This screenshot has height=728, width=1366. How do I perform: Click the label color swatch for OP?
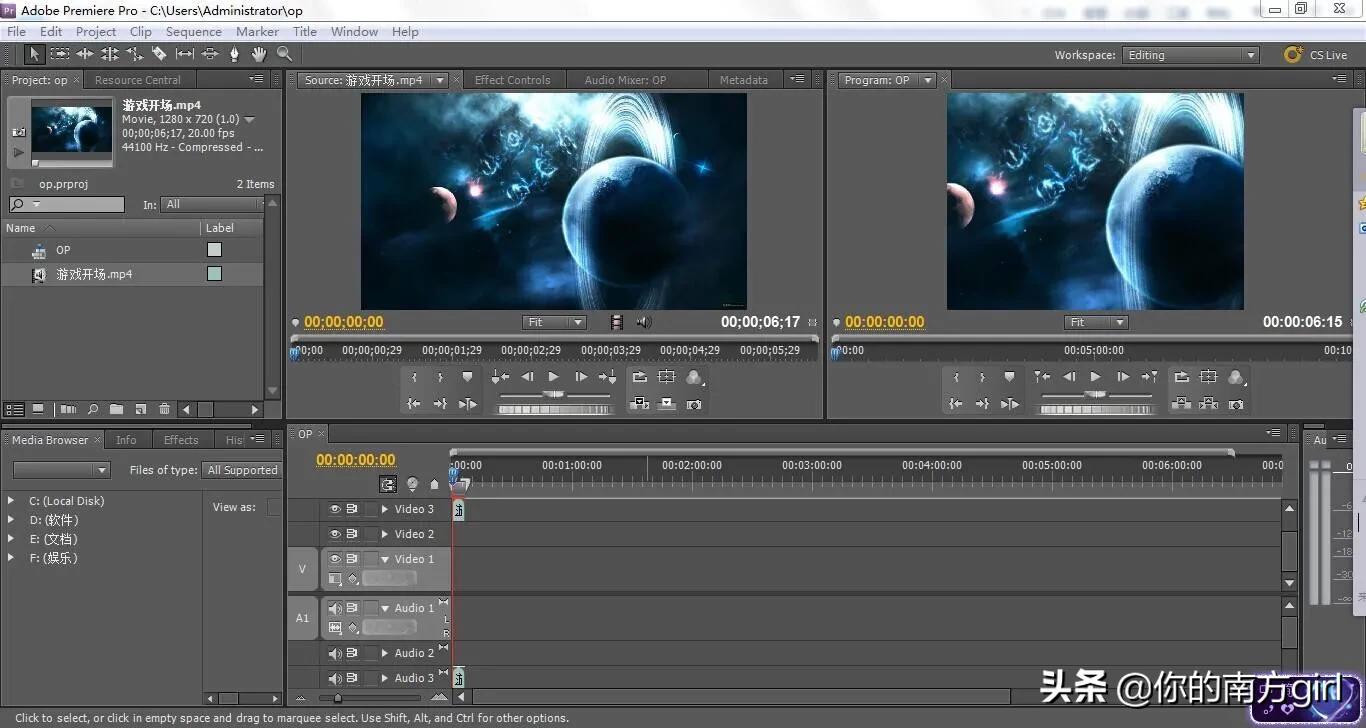214,250
